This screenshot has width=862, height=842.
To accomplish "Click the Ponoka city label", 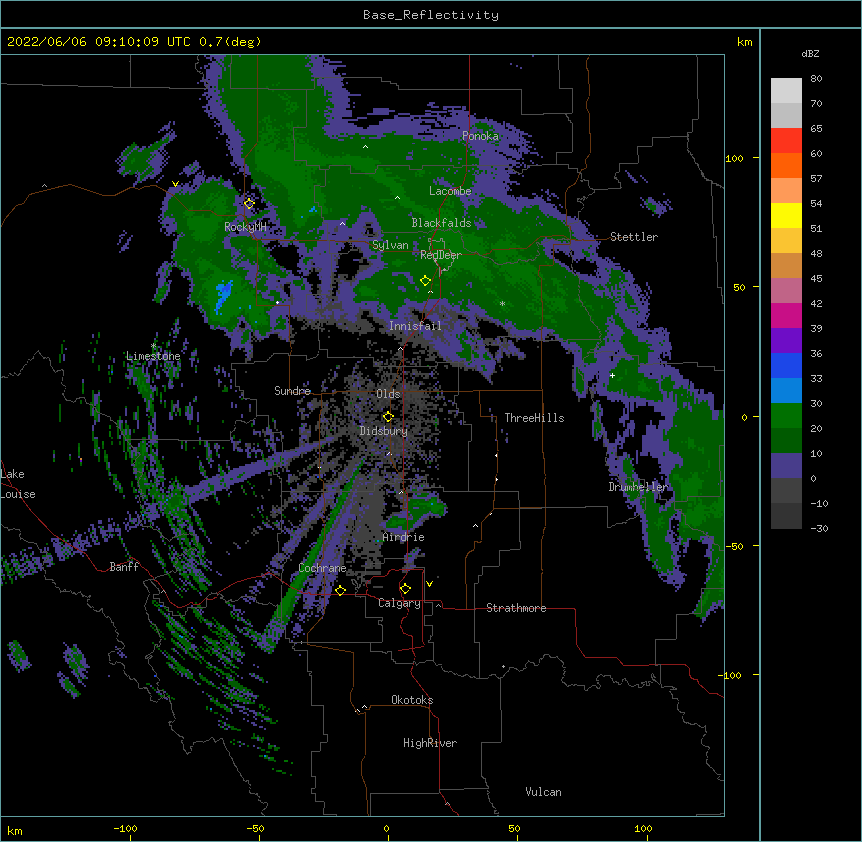I will pyautogui.click(x=480, y=136).
